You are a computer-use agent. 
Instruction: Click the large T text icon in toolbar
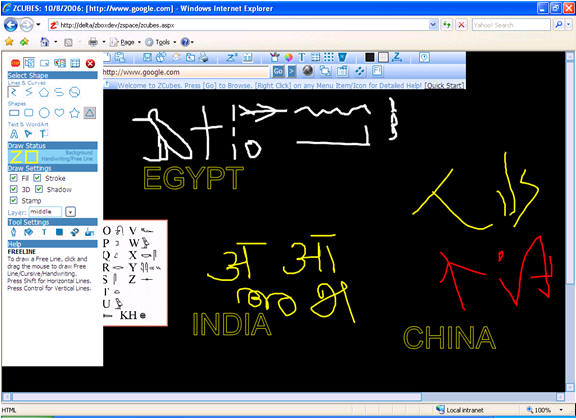click(302, 57)
